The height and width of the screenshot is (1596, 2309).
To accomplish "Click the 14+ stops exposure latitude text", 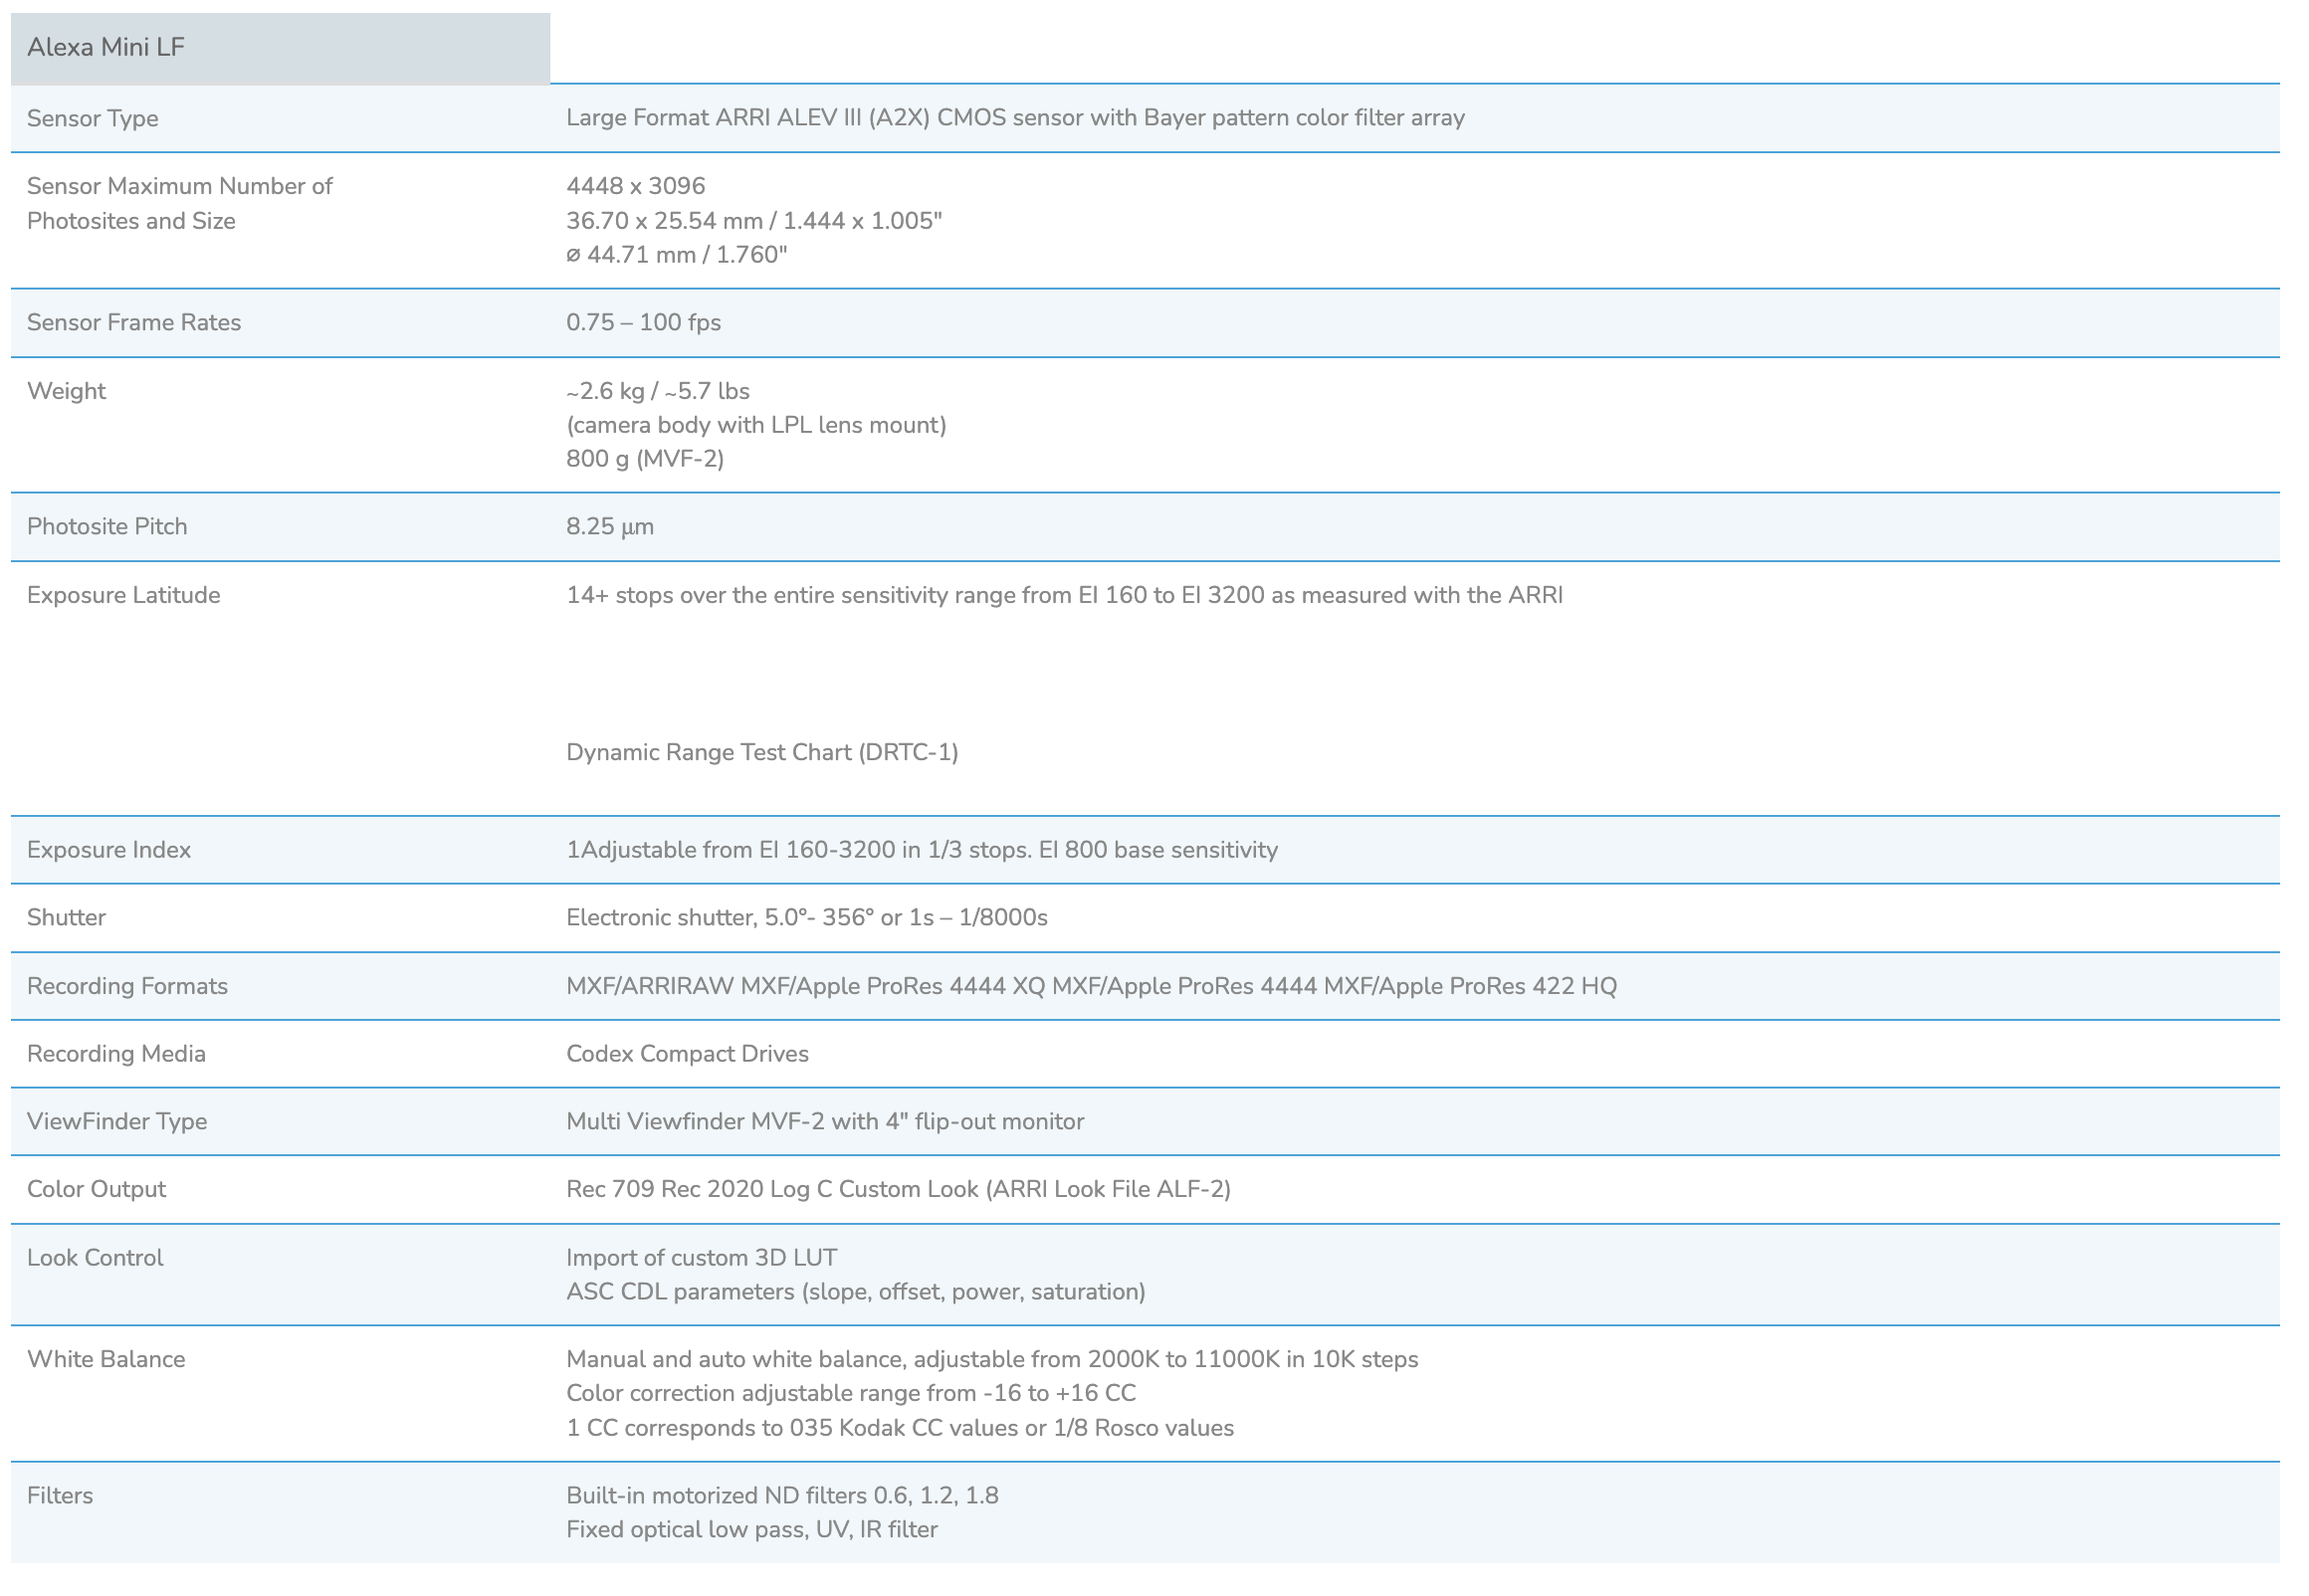I will click(1064, 595).
